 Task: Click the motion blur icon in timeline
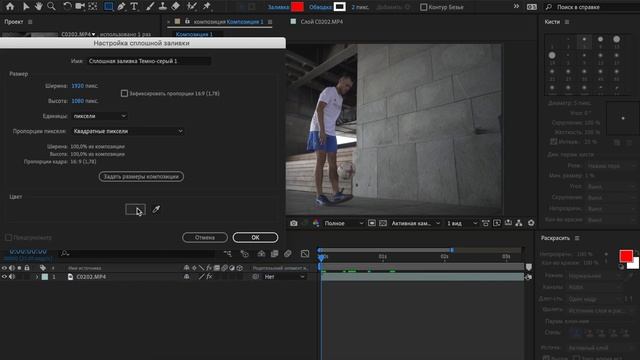point(288,254)
